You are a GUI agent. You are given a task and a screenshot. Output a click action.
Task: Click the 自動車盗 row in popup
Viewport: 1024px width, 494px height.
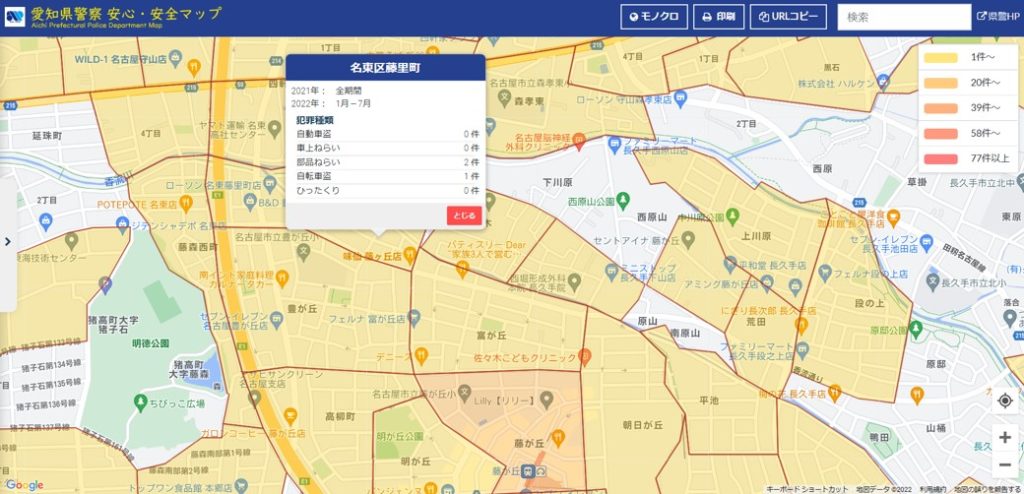[388, 134]
